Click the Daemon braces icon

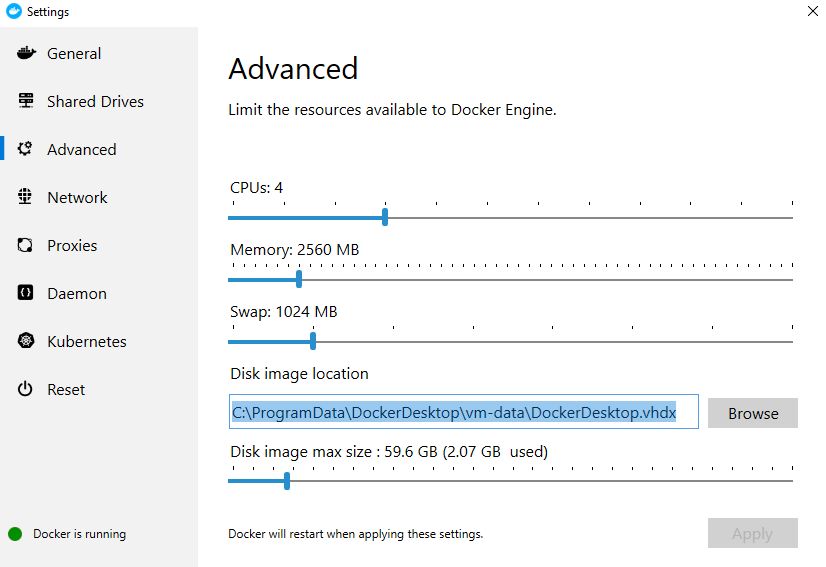tap(26, 293)
